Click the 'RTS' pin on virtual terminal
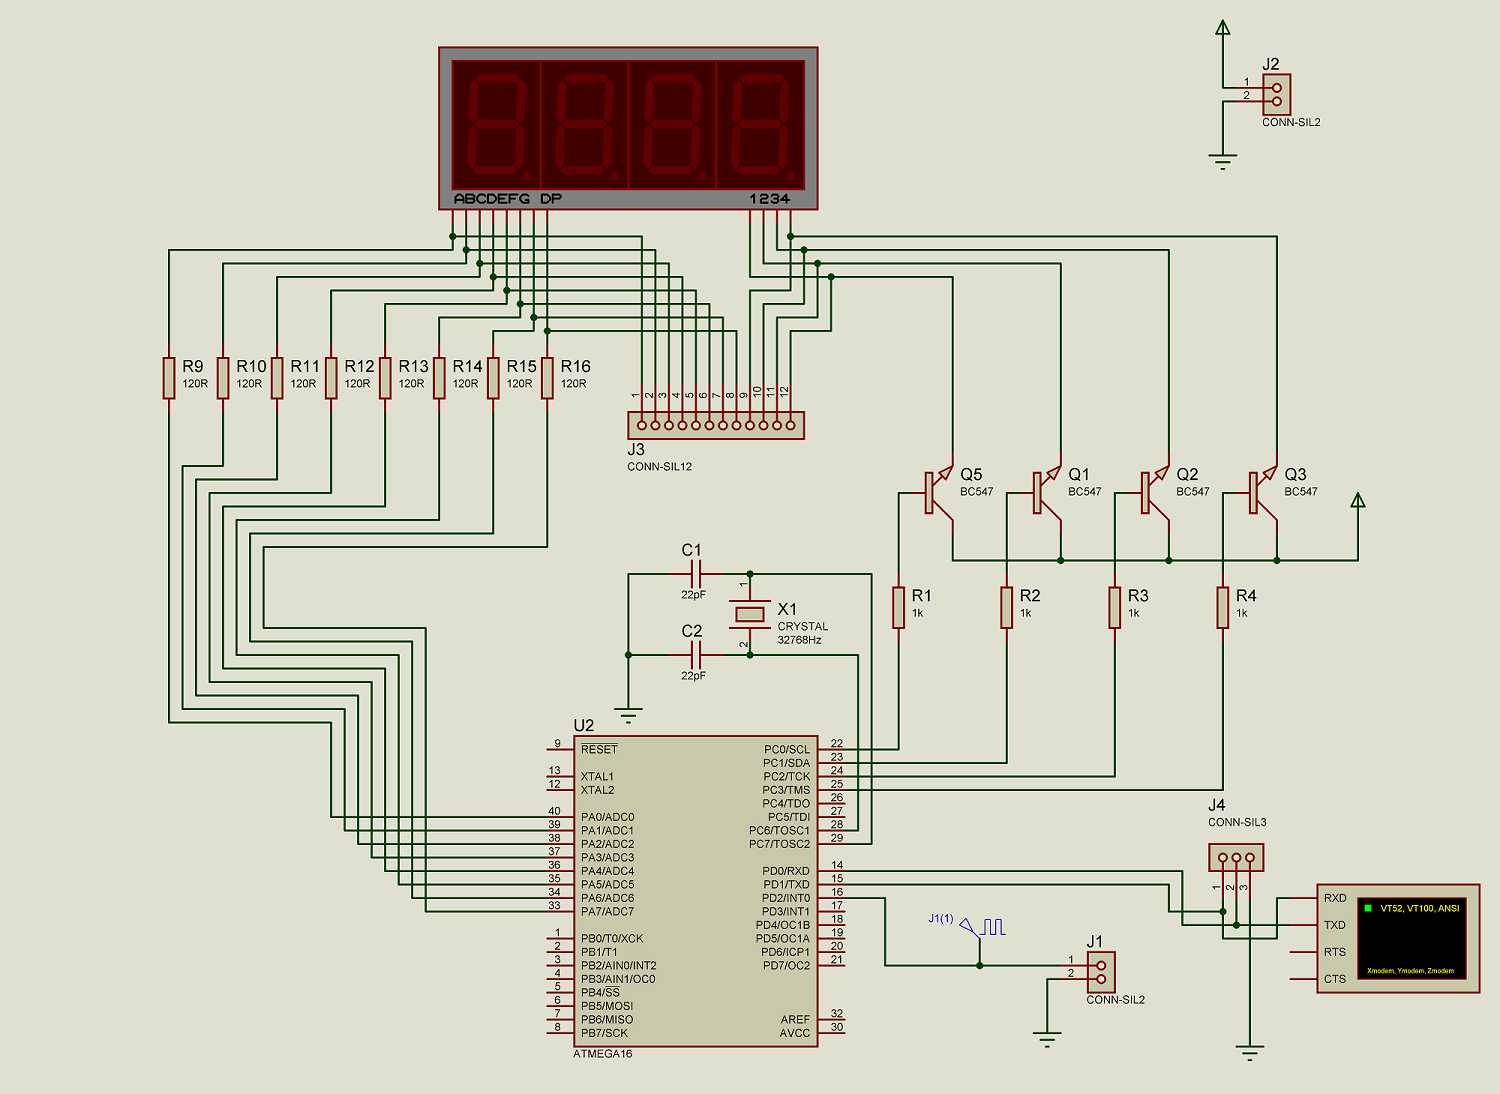This screenshot has height=1094, width=1500. point(1335,952)
